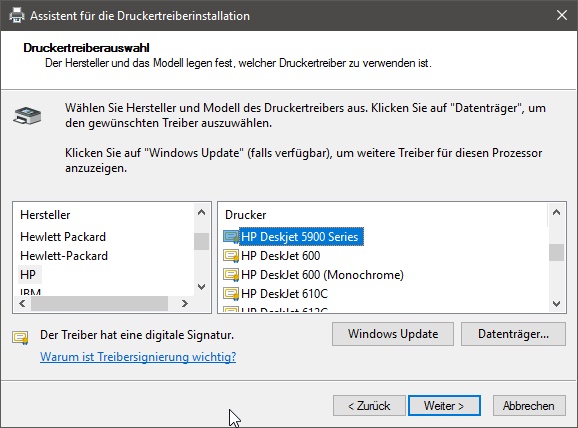578x428 pixels.
Task: Click the signed-driver icon for HP DeskJet 600
Action: 231,256
